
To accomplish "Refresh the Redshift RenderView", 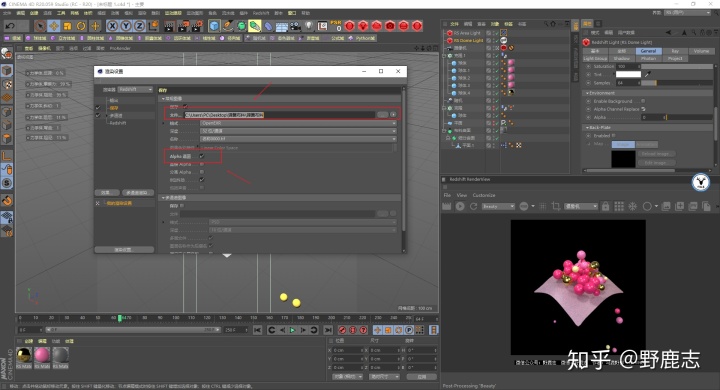I will coord(473,206).
